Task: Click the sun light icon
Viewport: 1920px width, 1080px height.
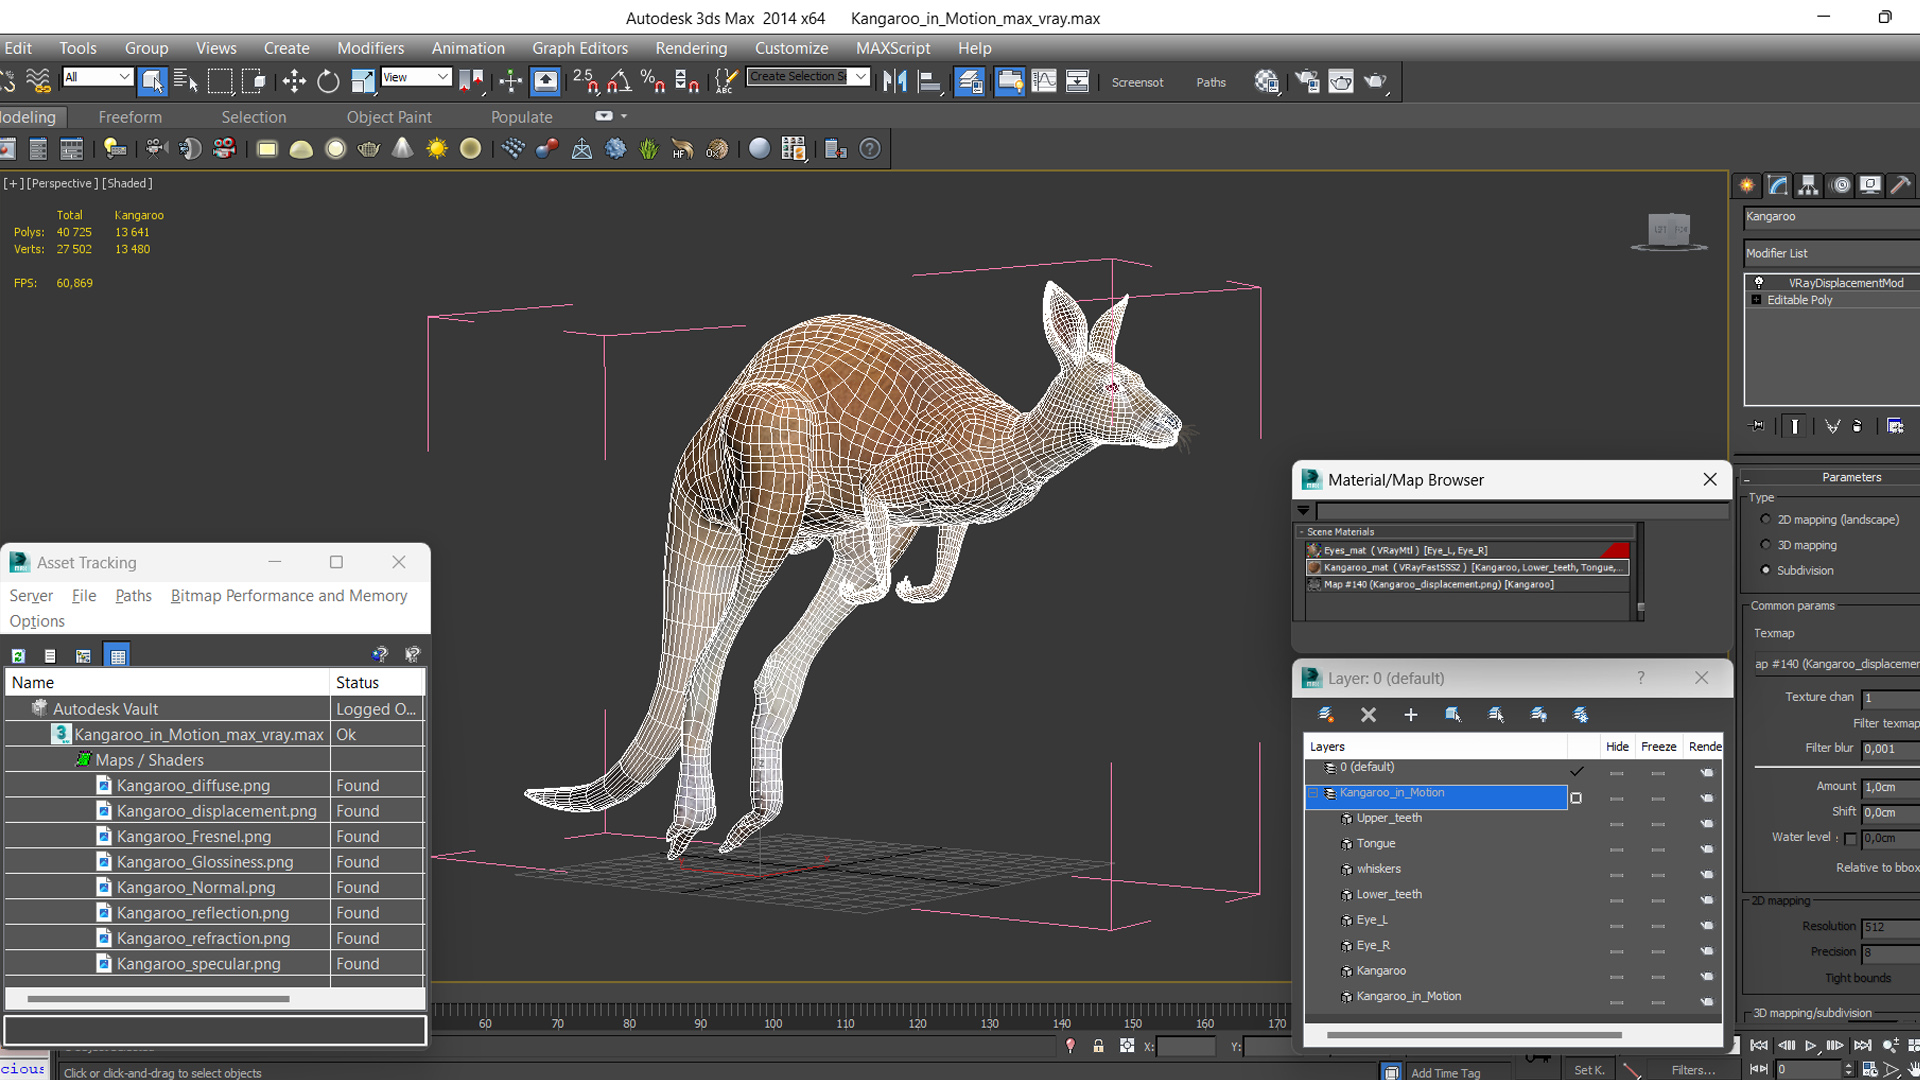Action: click(437, 149)
